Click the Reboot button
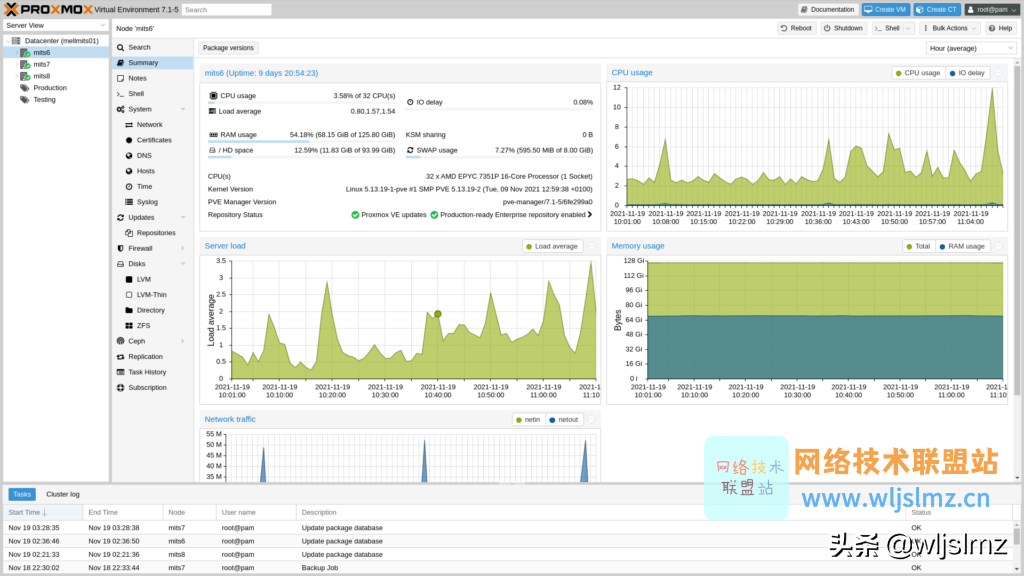The height and width of the screenshot is (576, 1024). 796,28
